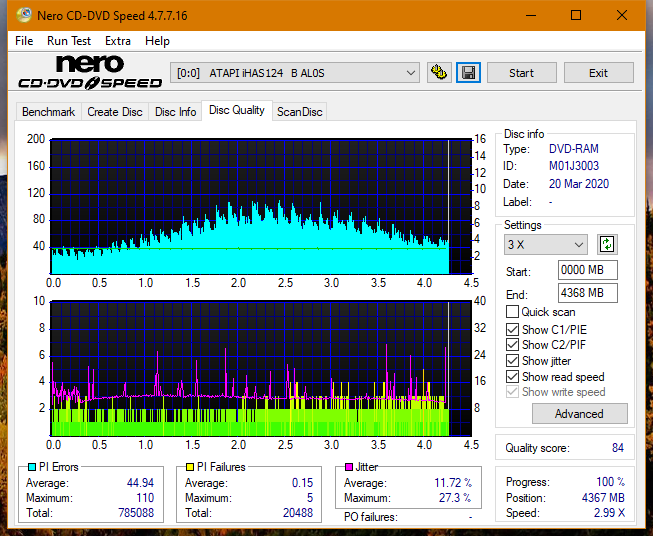
Task: Switch to the Create Disc tab
Action: coord(115,112)
